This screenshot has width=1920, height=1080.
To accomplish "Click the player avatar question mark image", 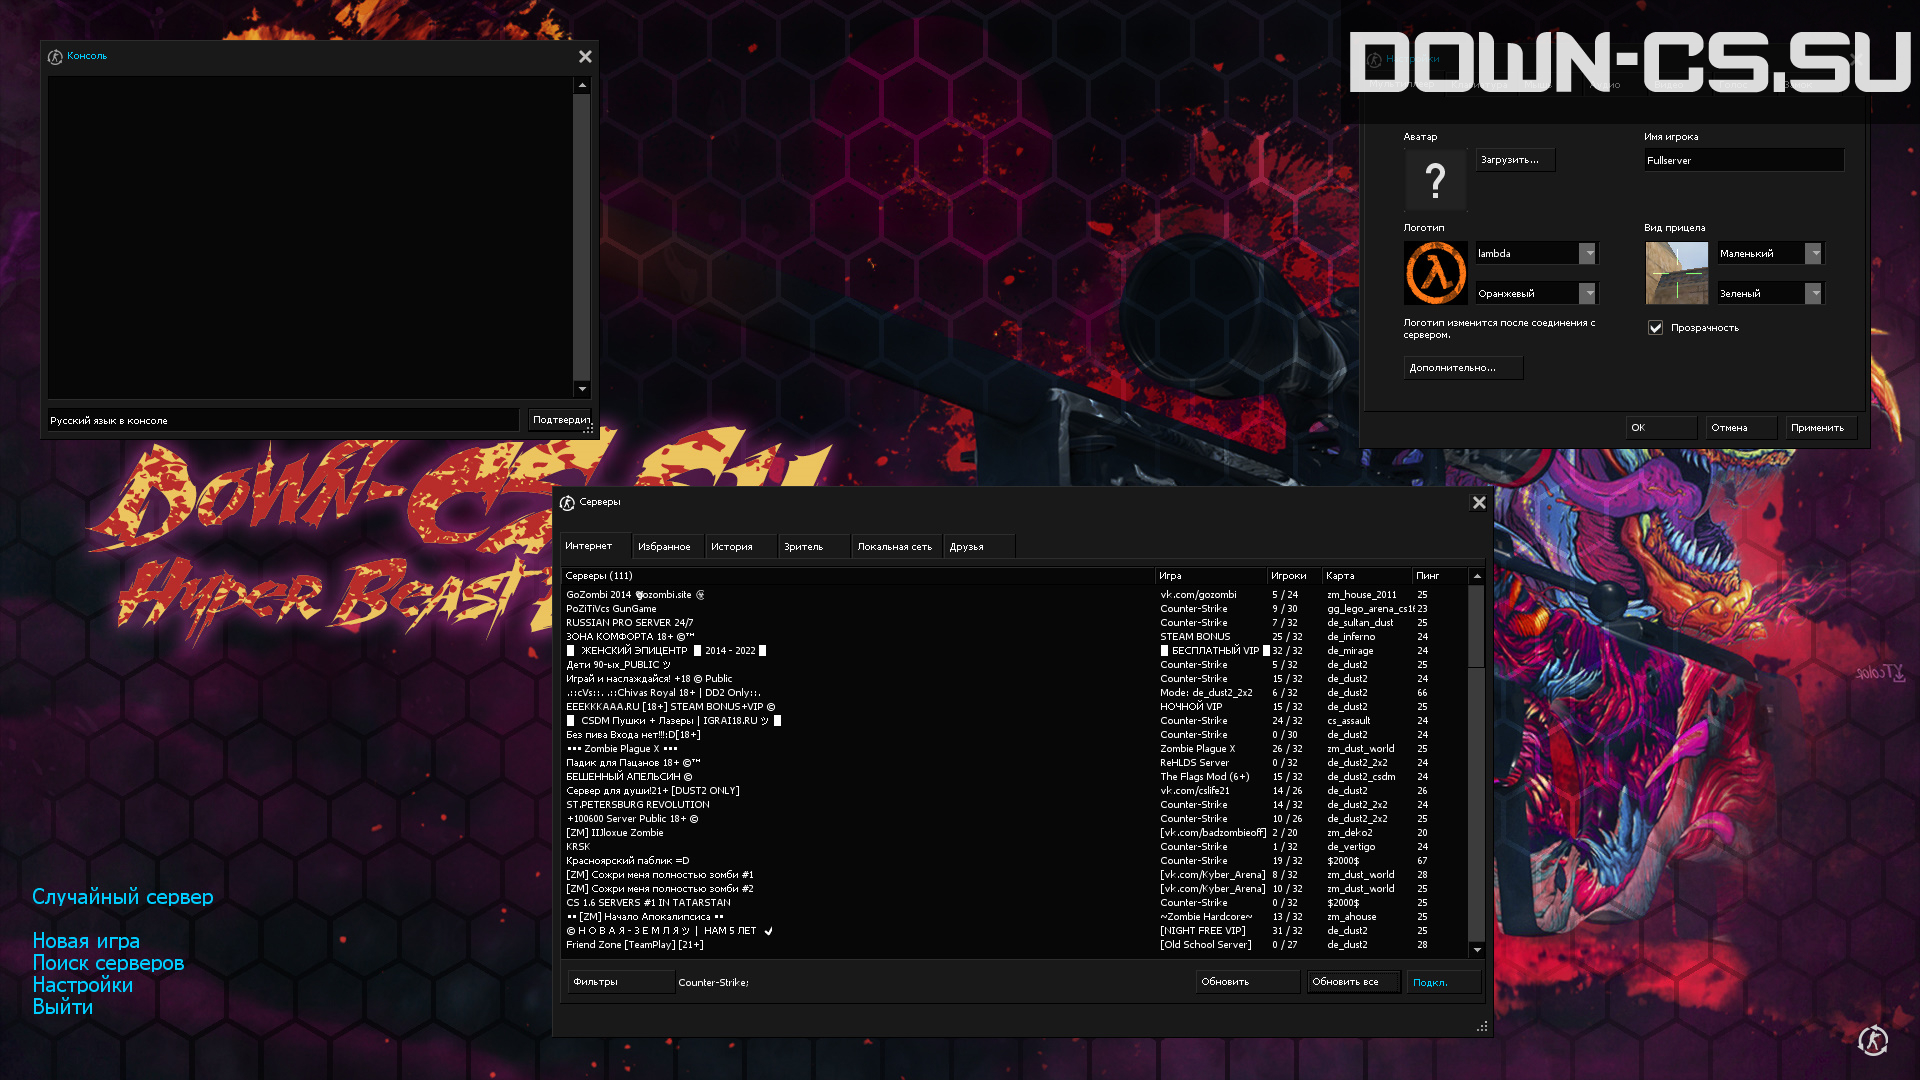I will pyautogui.click(x=1435, y=180).
